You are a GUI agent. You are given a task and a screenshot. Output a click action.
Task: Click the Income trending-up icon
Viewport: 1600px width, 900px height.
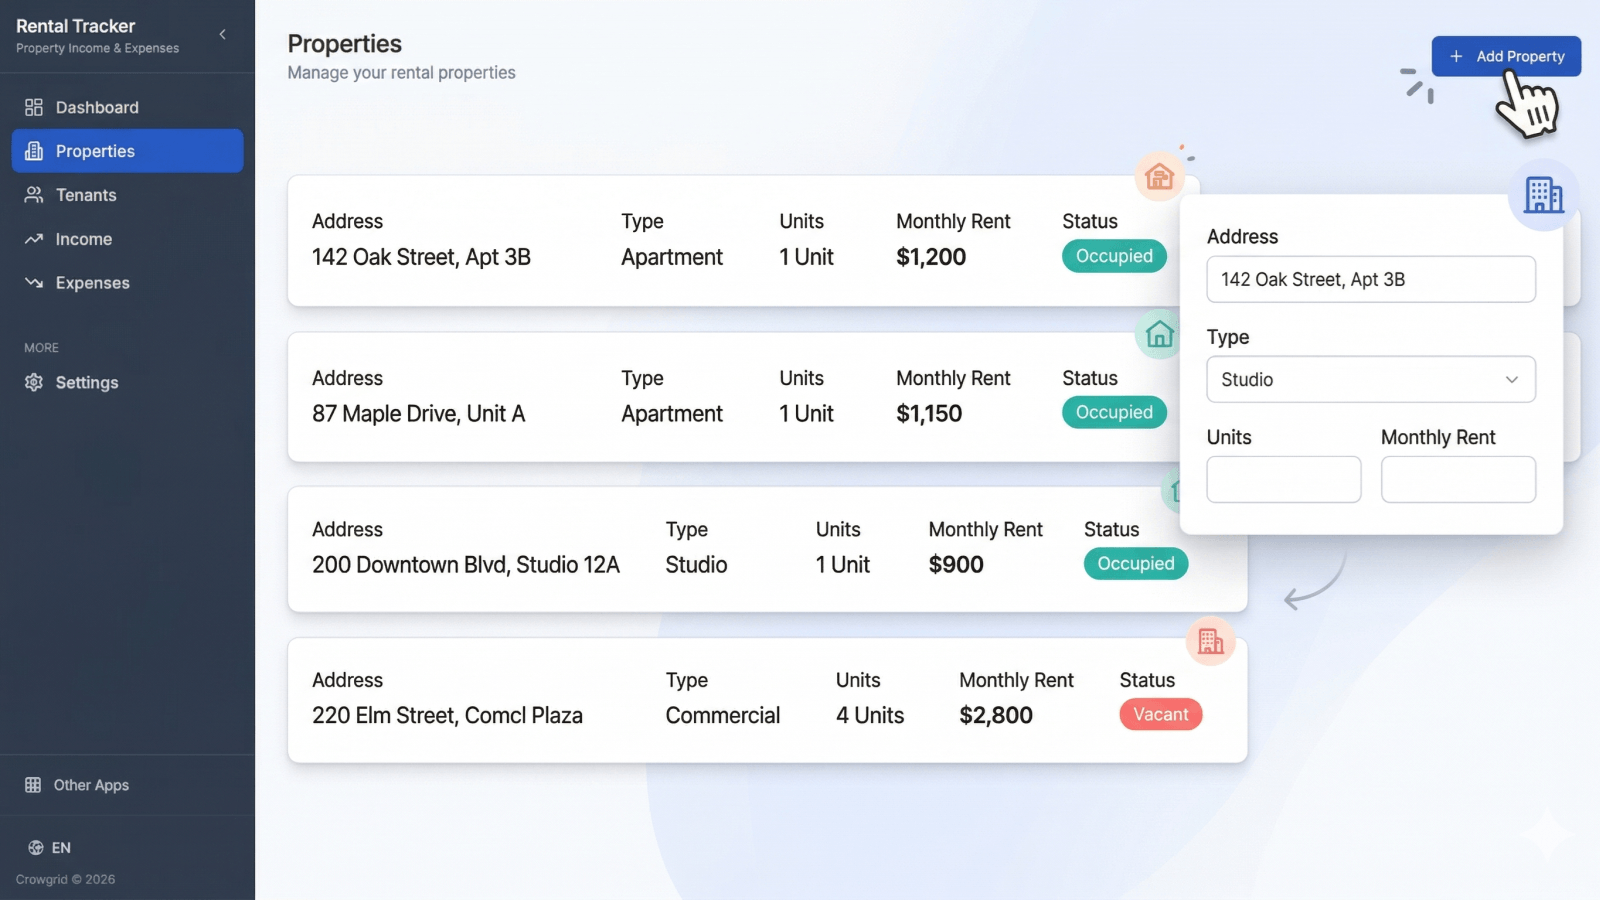(34, 239)
